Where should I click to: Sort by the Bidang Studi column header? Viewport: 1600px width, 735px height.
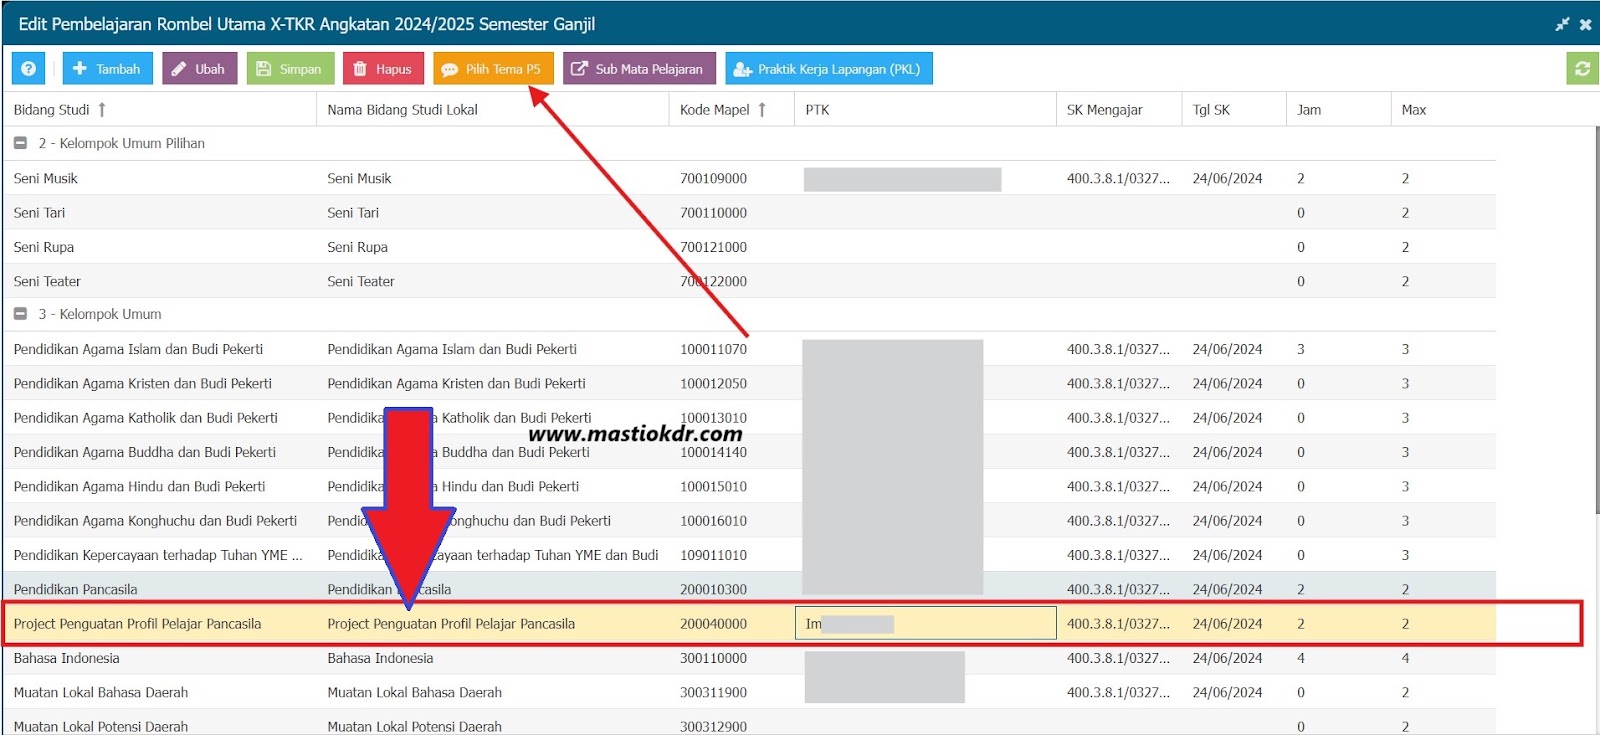(159, 110)
